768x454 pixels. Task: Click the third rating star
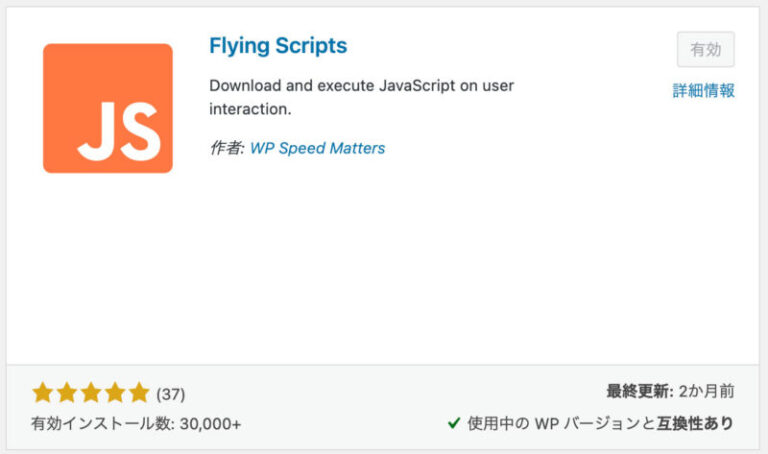(90, 392)
